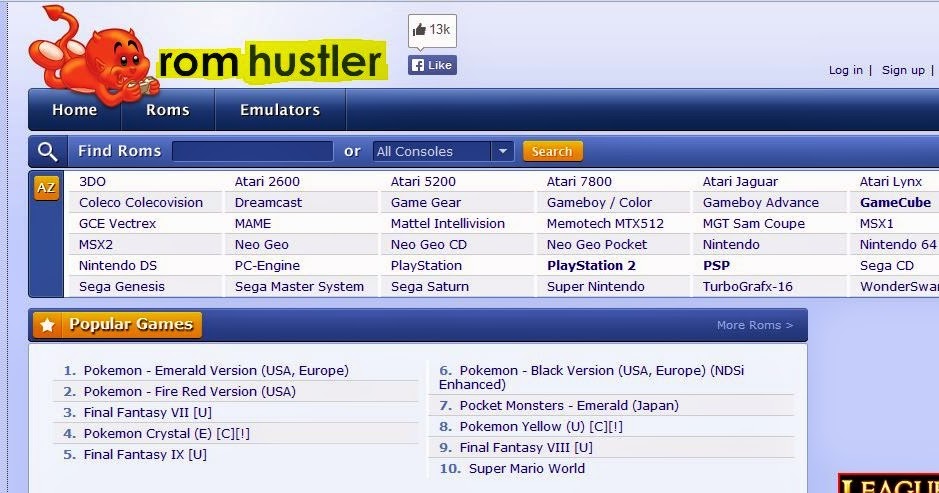
Task: Select the Dreamcast console
Action: pyautogui.click(x=268, y=202)
